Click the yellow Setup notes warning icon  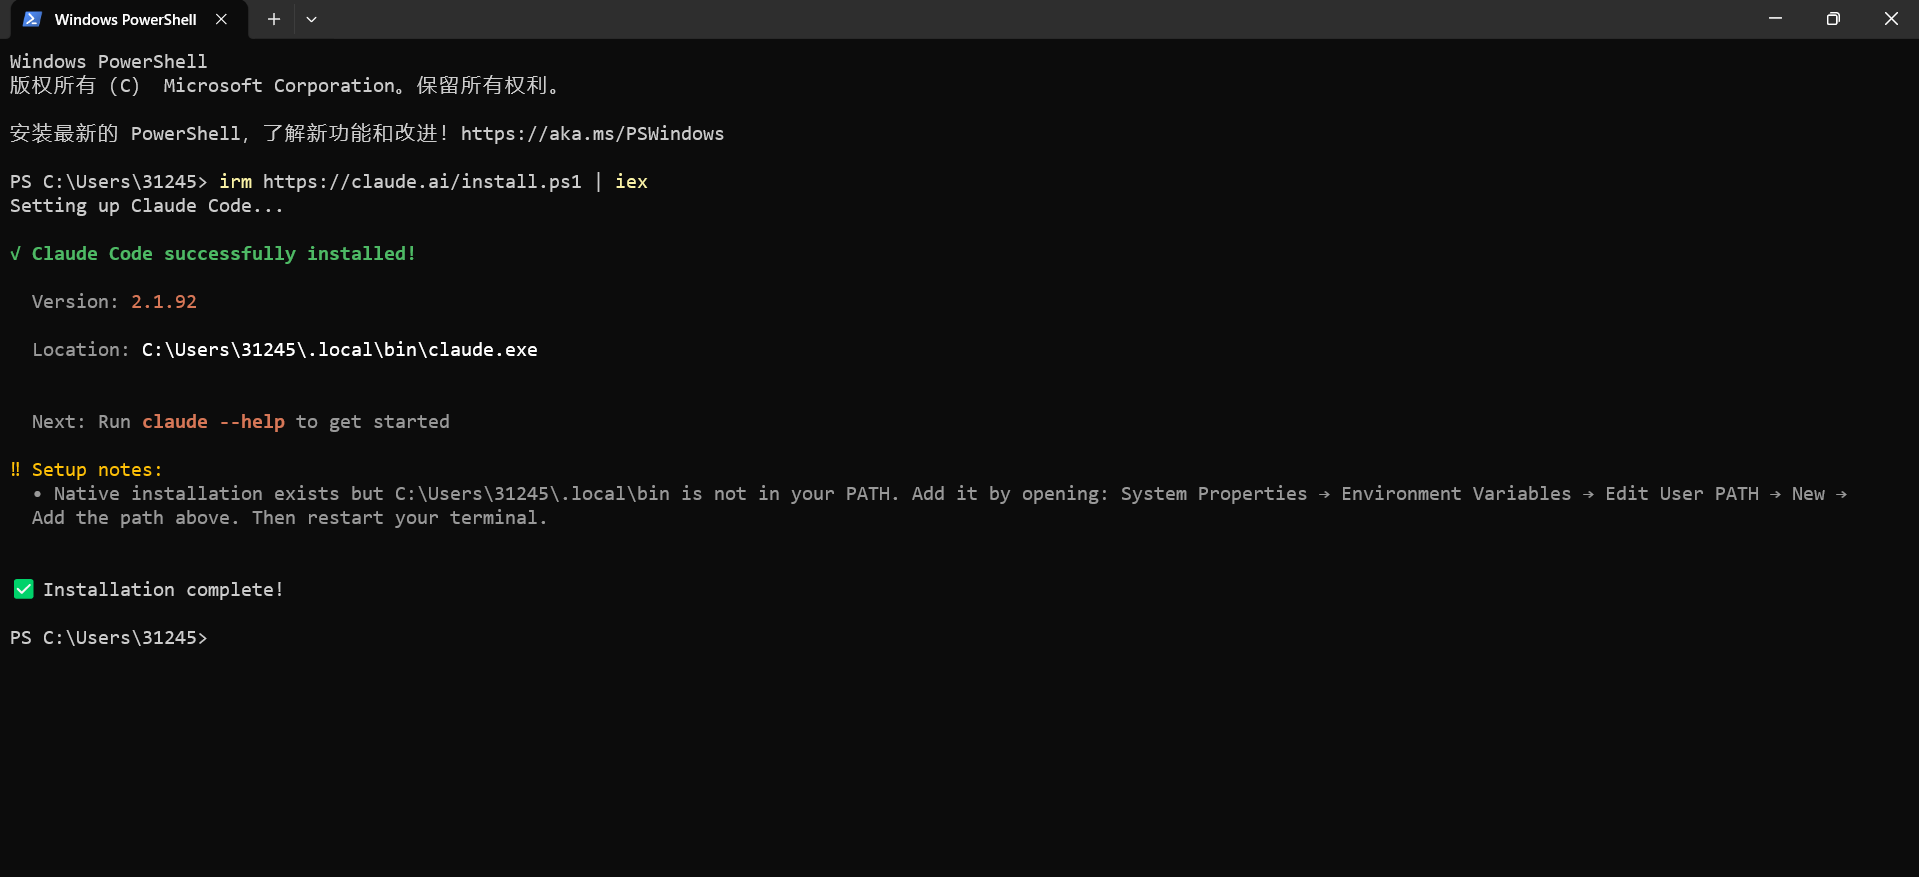(15, 469)
